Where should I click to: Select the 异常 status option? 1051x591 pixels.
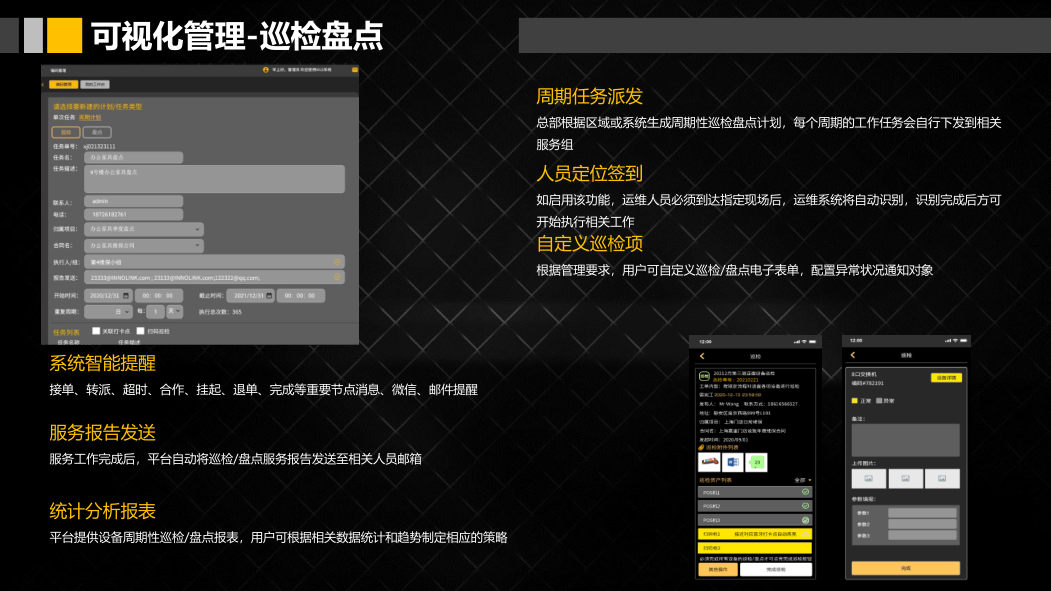(x=881, y=402)
